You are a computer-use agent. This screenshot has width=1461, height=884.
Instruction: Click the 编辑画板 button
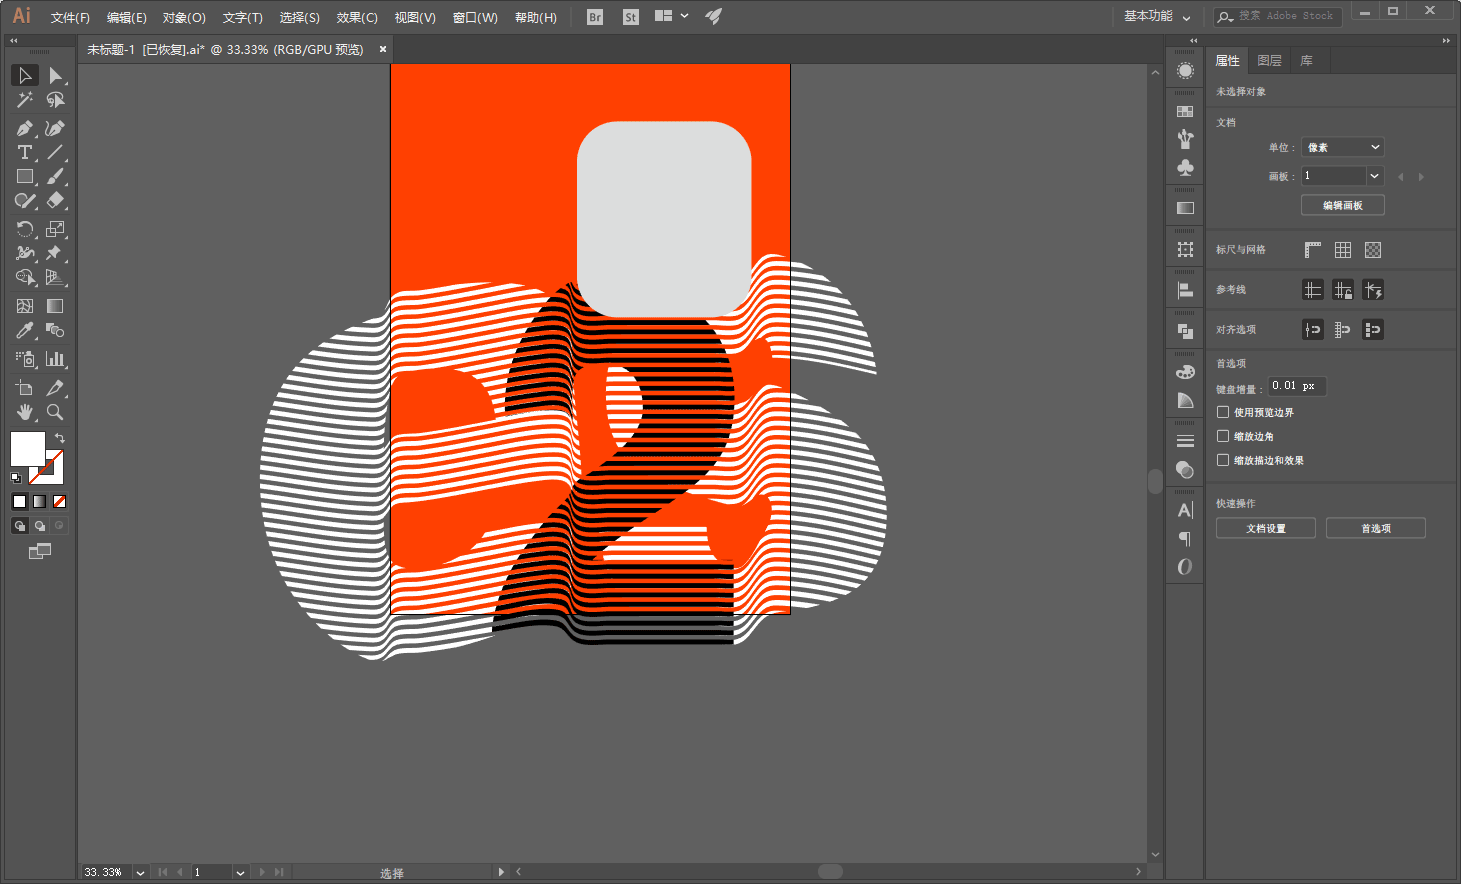click(1343, 205)
